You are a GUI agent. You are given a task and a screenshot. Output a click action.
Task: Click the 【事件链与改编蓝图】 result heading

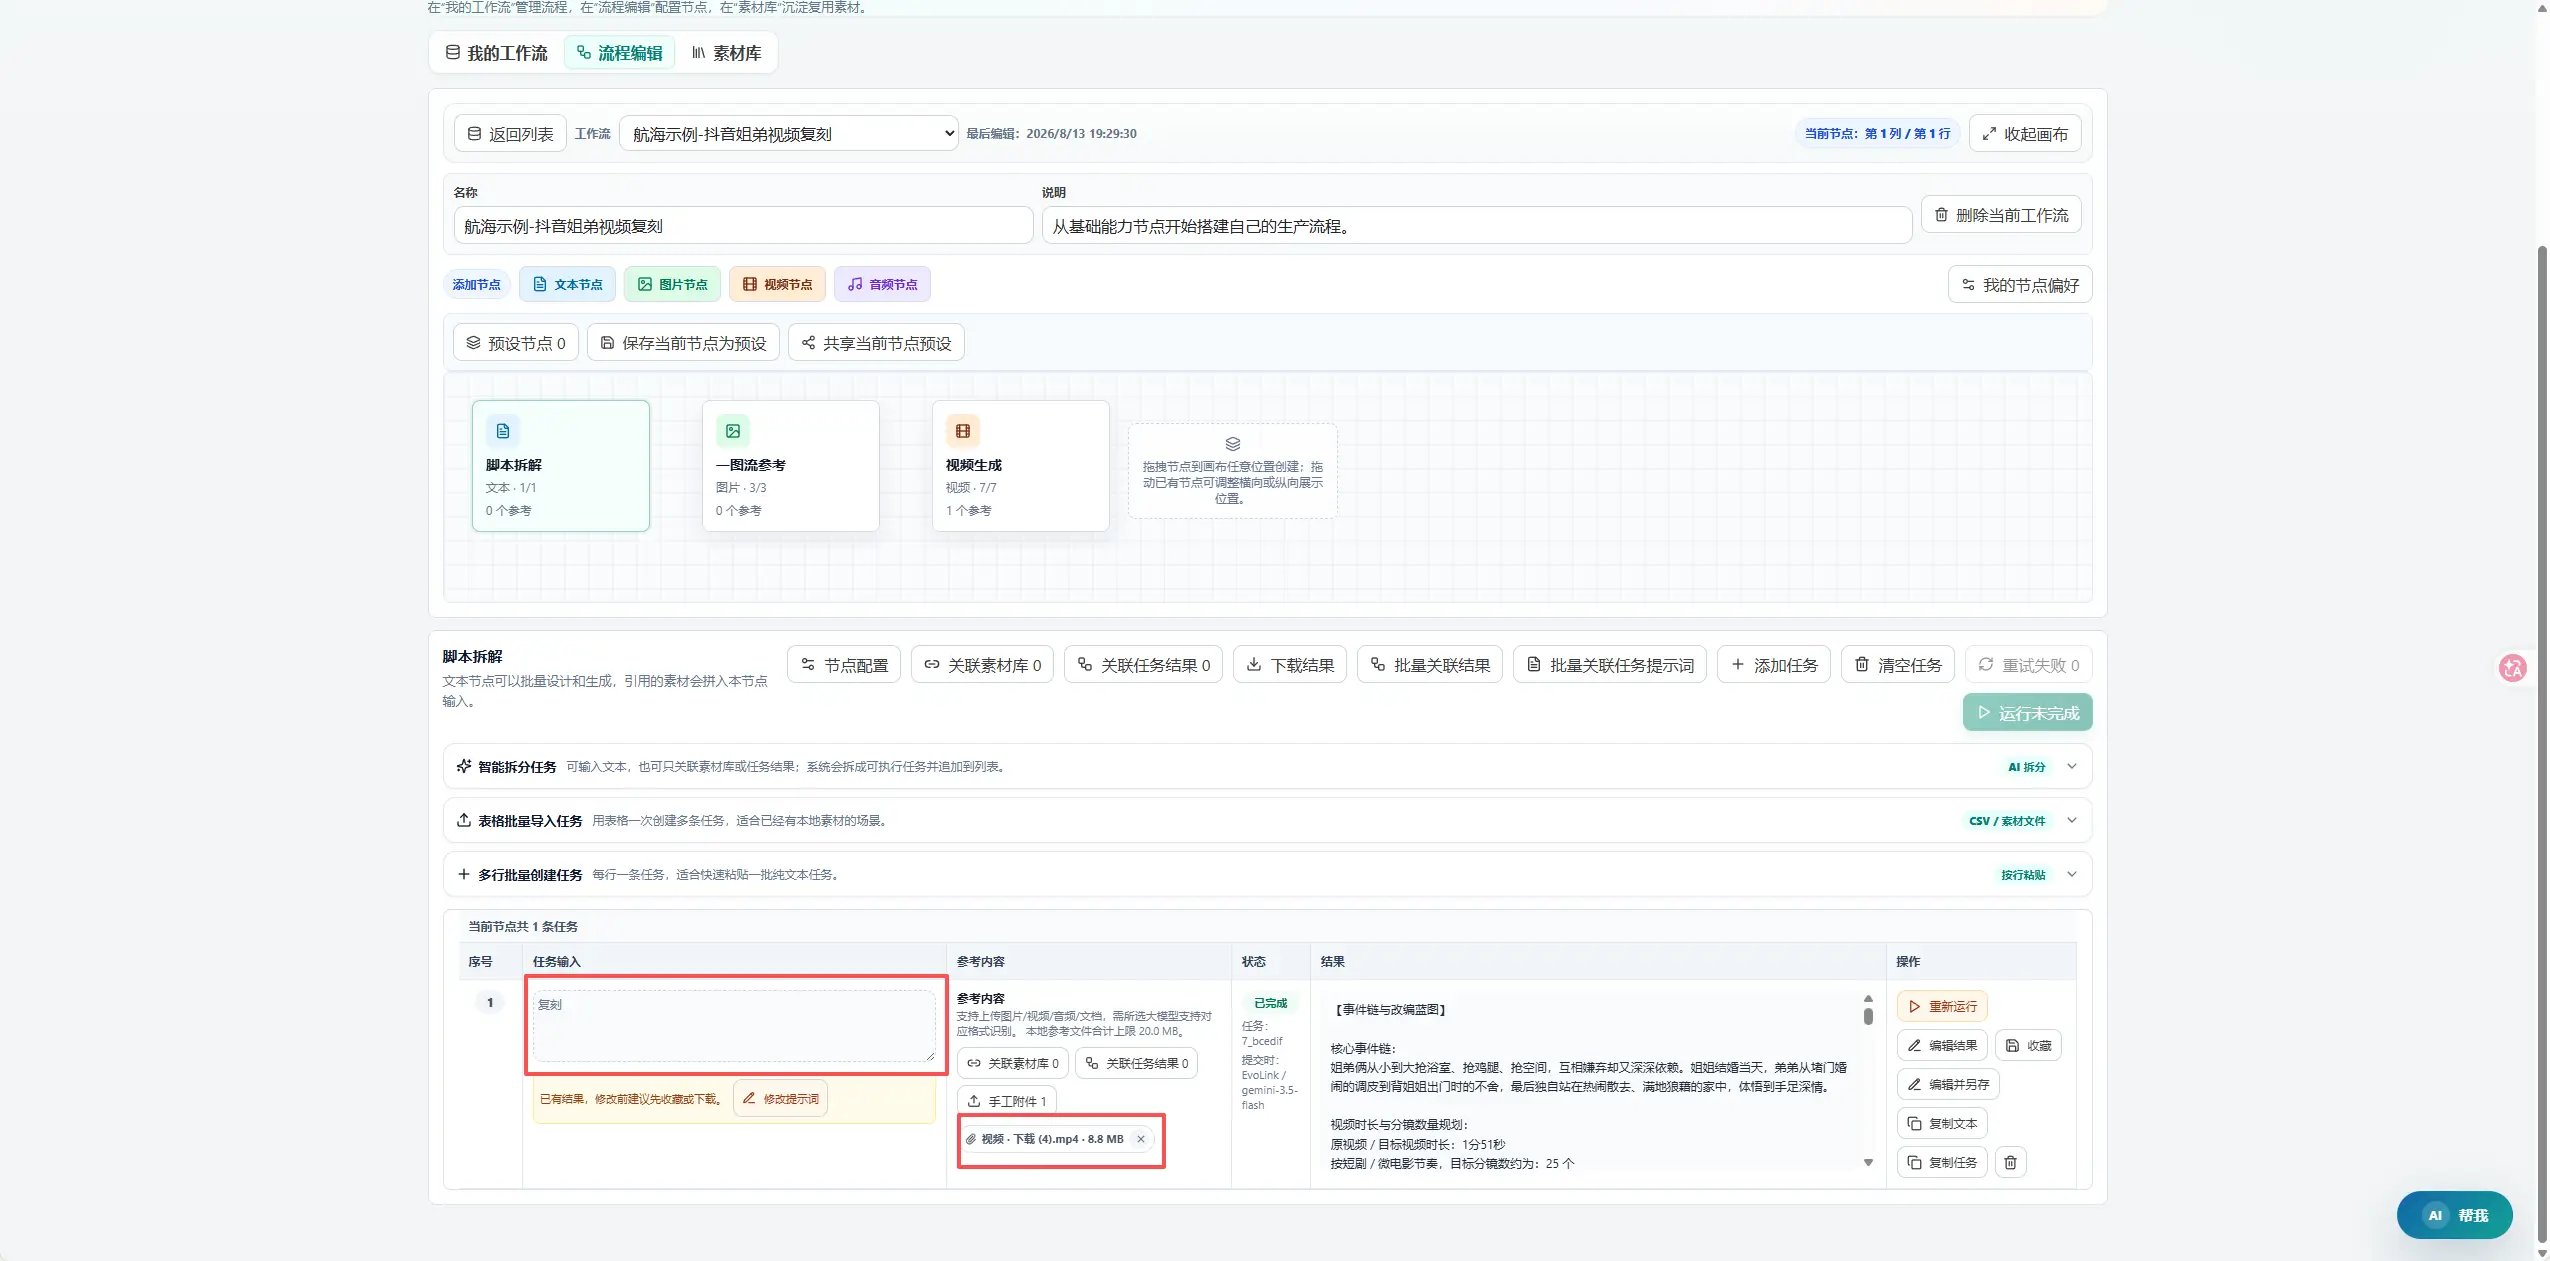1390,1010
